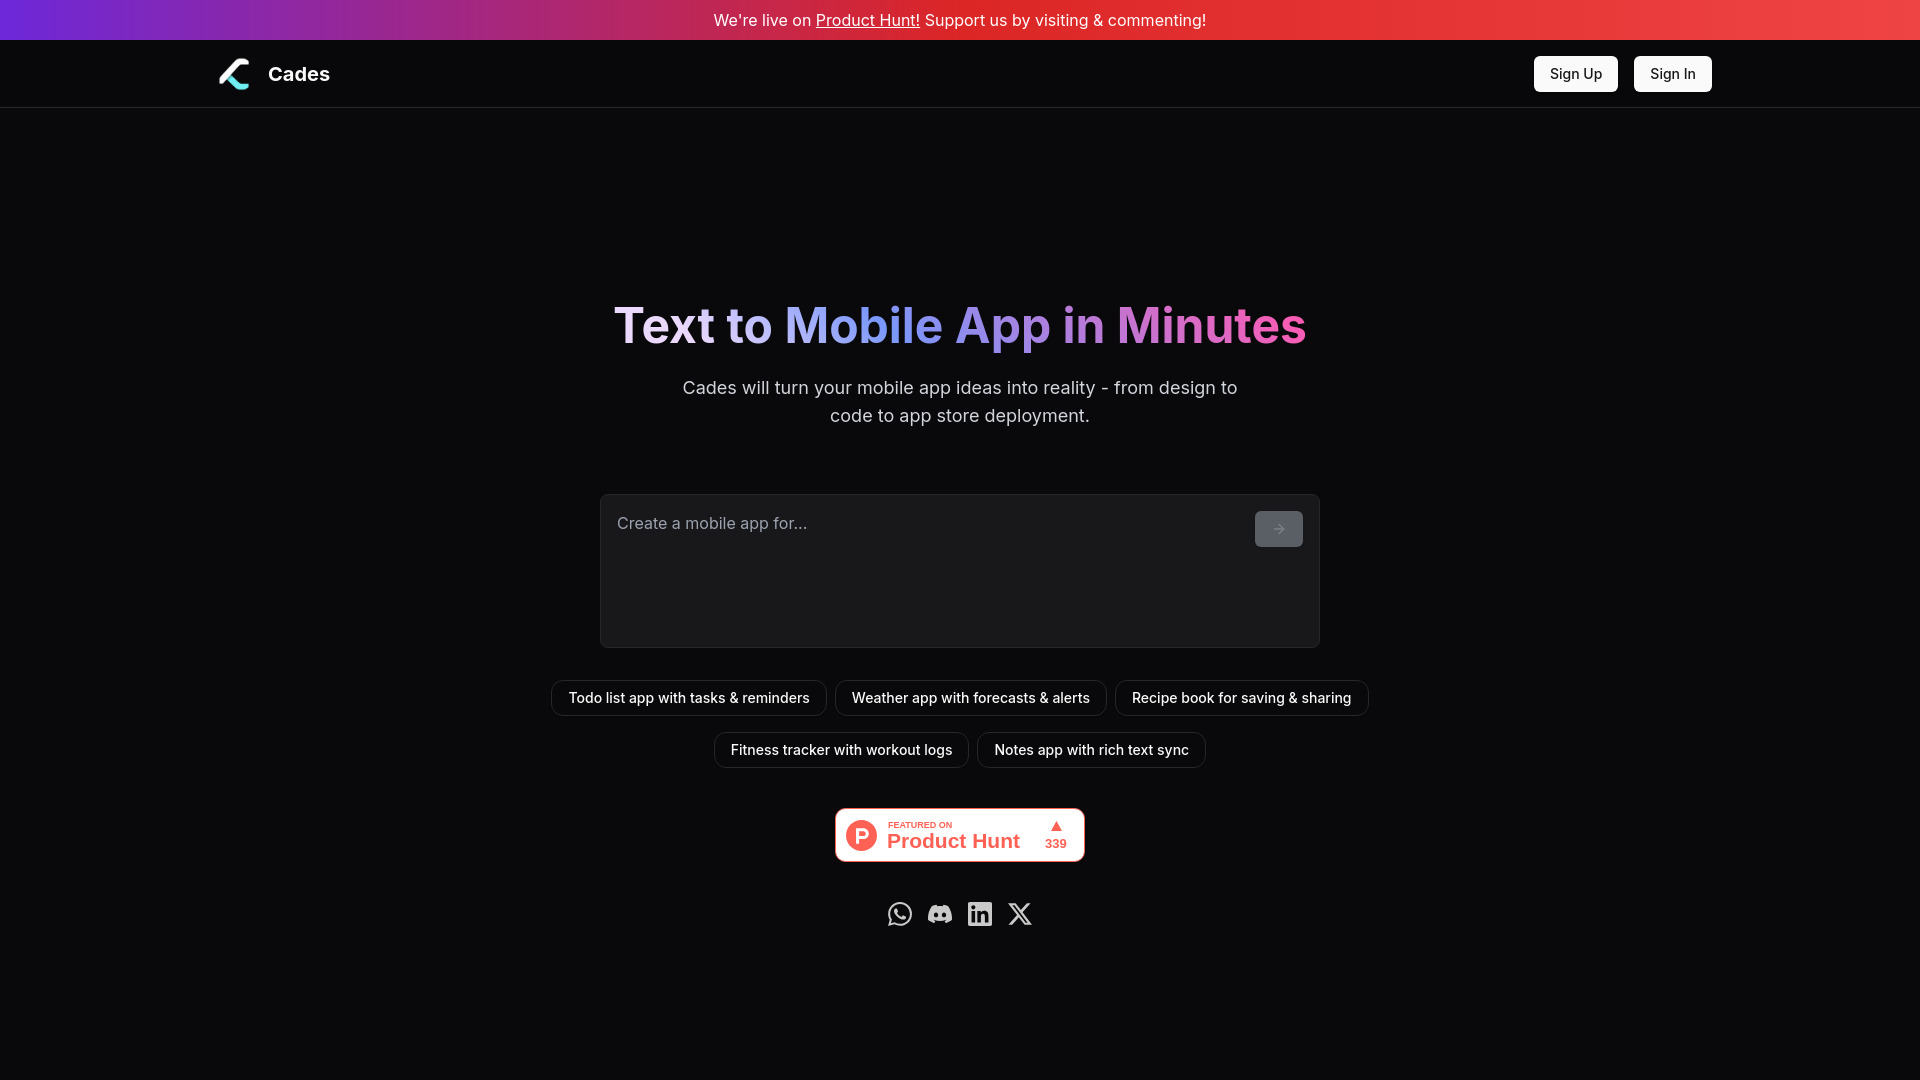The image size is (1920, 1080).
Task: Select Recipe book for saving sharing
Action: [1241, 696]
